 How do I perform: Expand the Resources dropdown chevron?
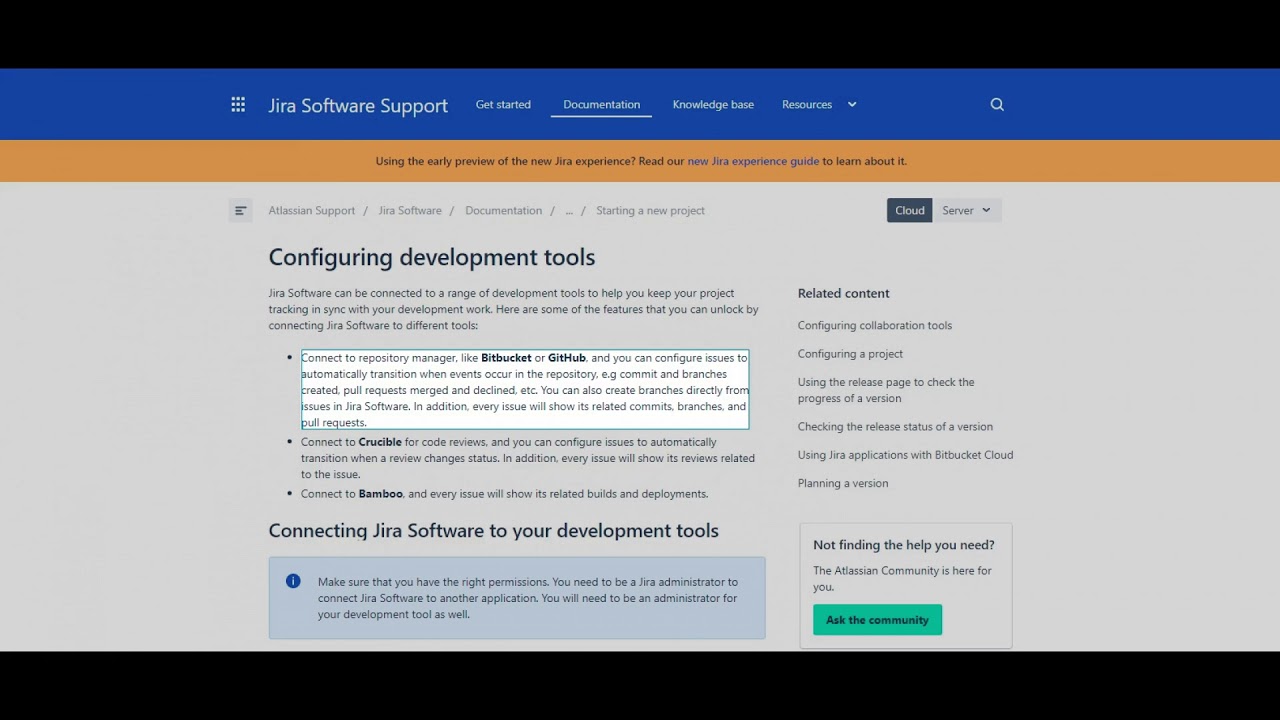(x=852, y=104)
